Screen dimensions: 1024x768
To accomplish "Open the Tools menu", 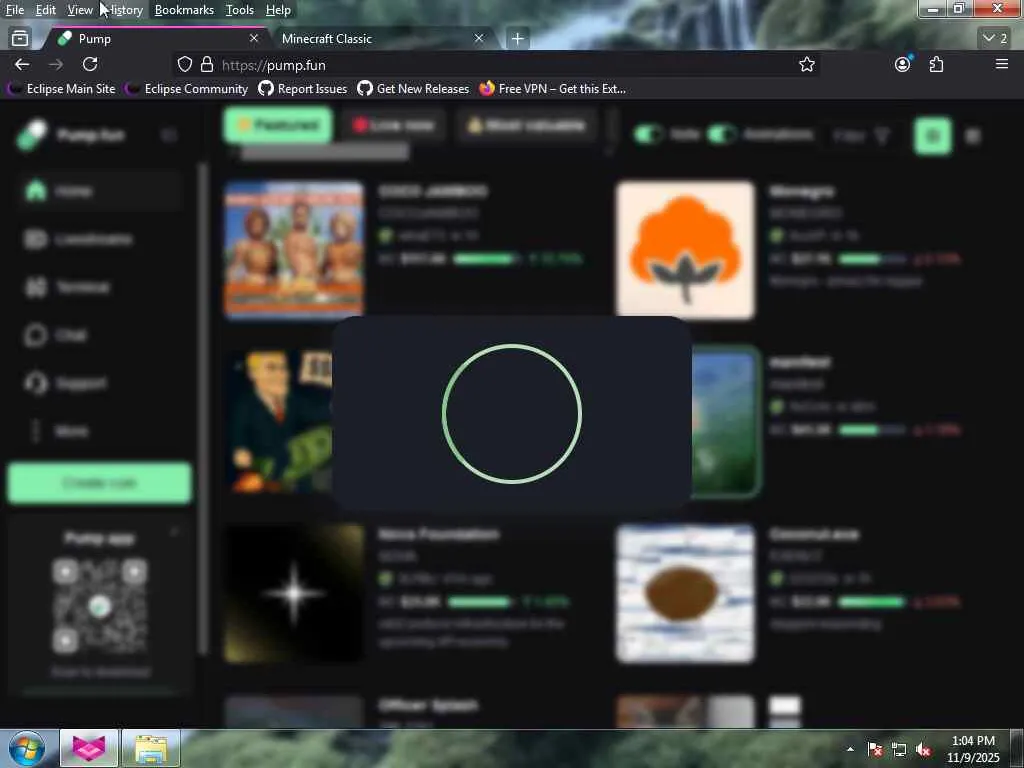I will click(x=240, y=10).
